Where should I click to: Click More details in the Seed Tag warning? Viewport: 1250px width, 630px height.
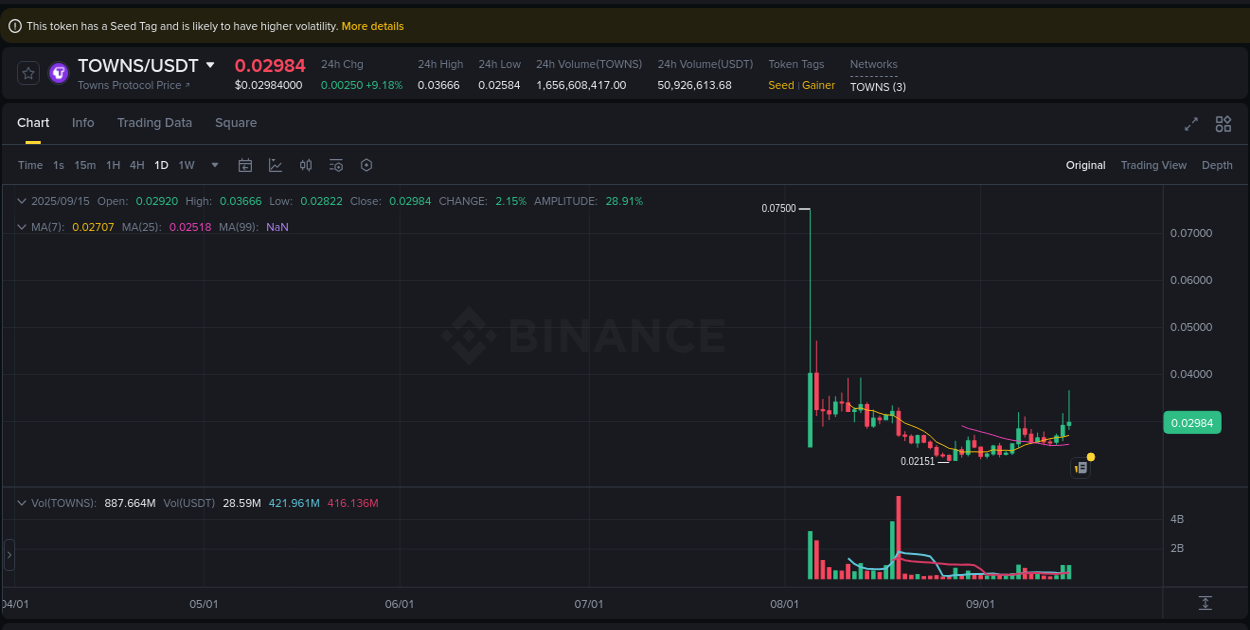point(372,26)
